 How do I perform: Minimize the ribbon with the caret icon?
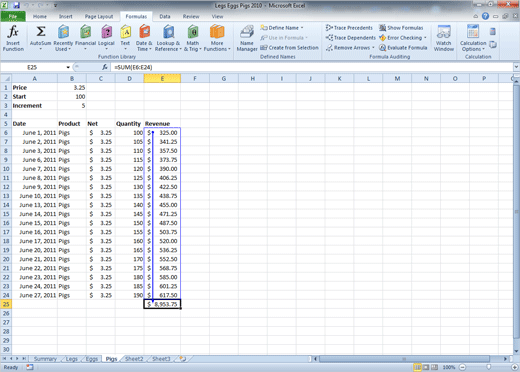pos(476,16)
